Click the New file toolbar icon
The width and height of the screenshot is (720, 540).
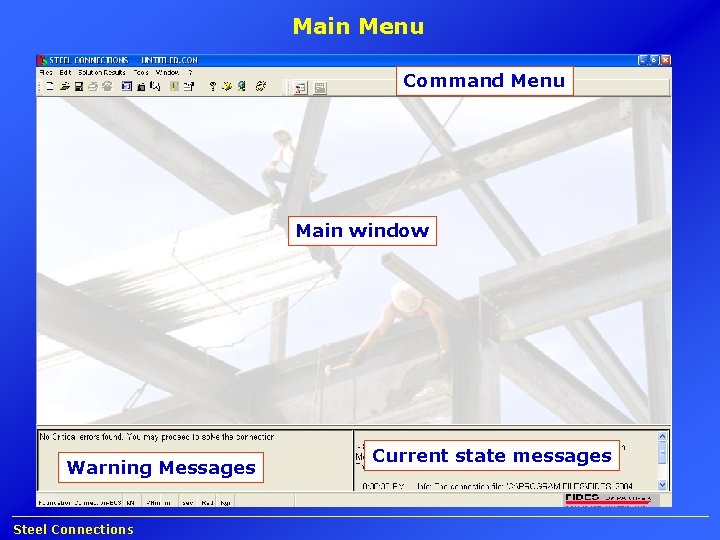[x=50, y=86]
